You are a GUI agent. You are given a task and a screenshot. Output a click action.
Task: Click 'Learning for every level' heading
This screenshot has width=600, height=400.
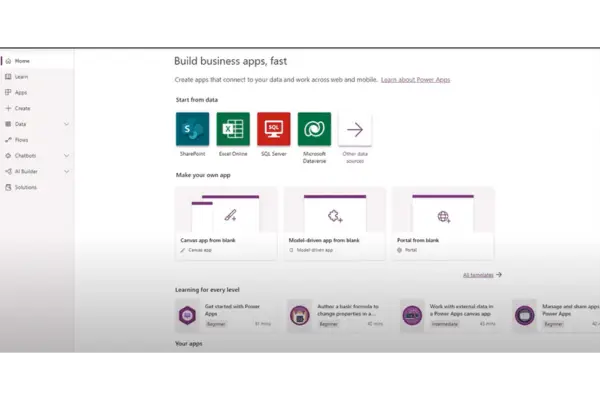click(207, 290)
